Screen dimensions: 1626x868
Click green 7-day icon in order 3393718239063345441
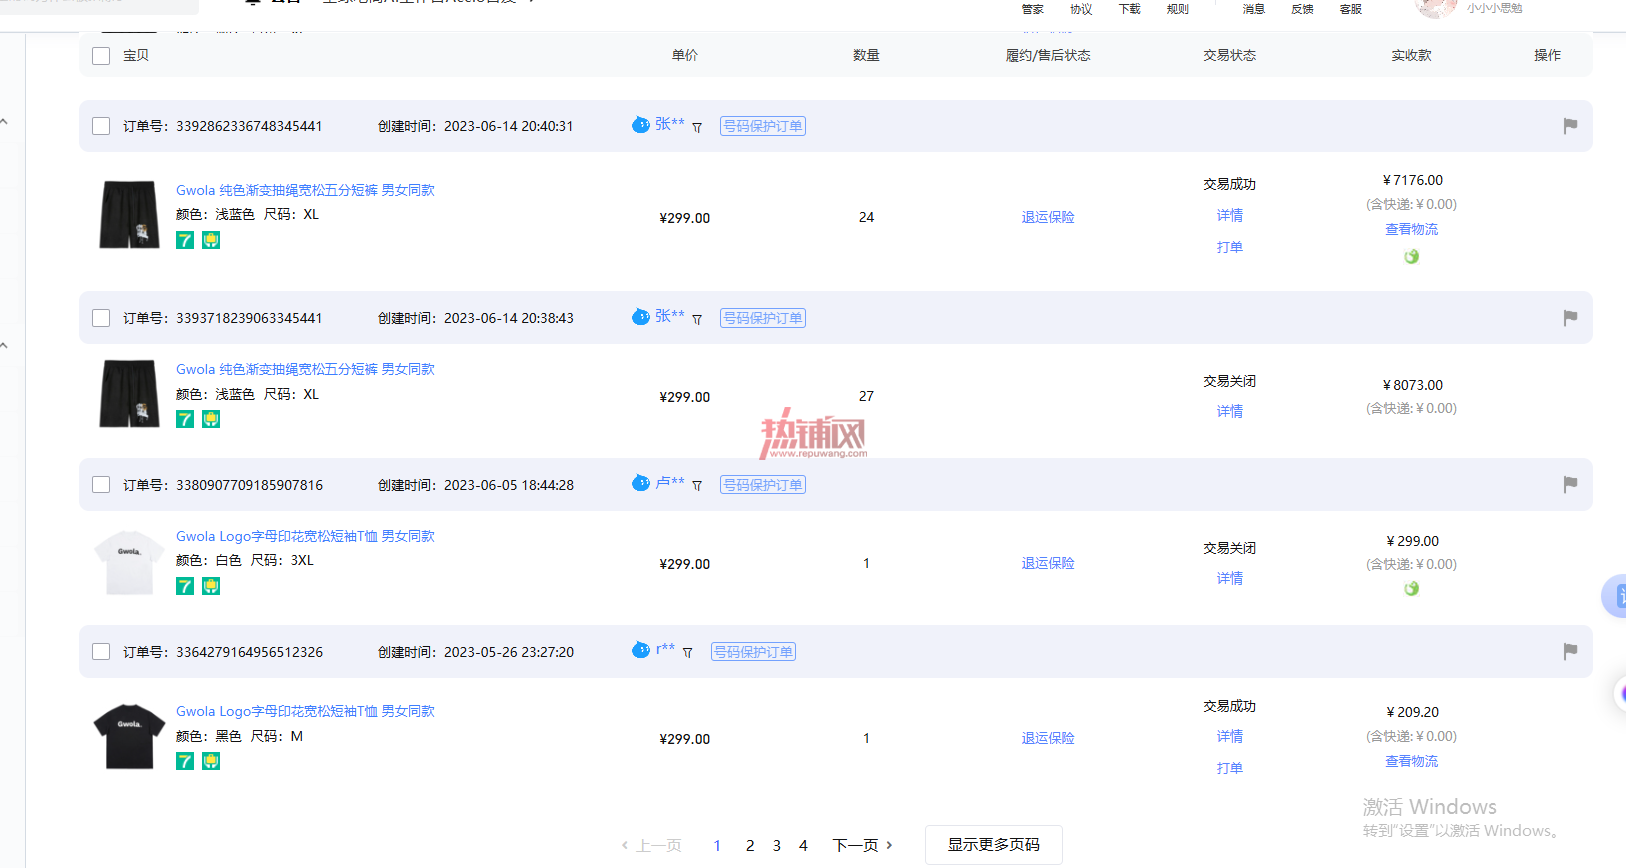[x=185, y=419]
